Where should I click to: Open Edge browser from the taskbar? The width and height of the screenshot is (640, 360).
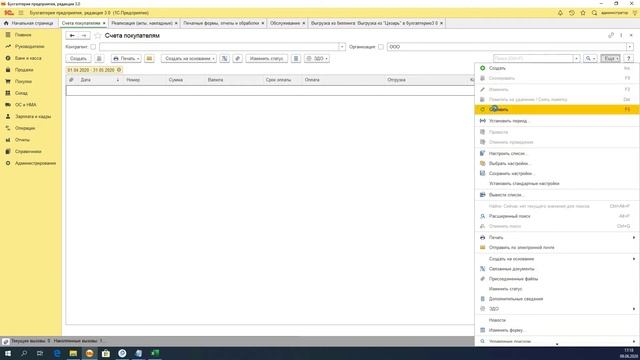coord(57,353)
